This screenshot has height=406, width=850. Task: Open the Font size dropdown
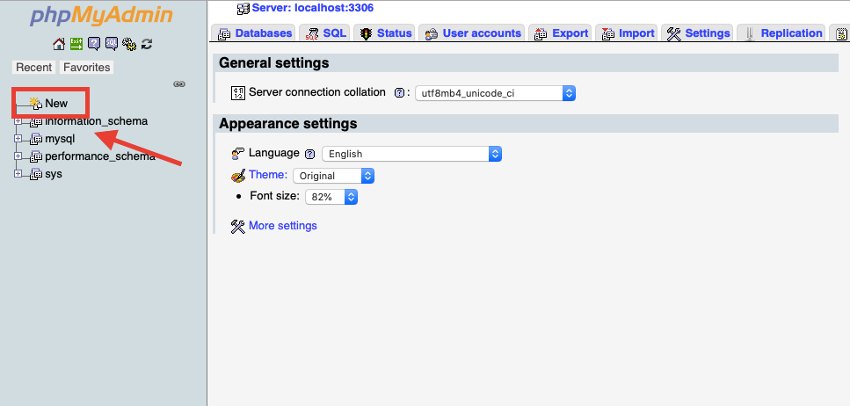coord(331,197)
